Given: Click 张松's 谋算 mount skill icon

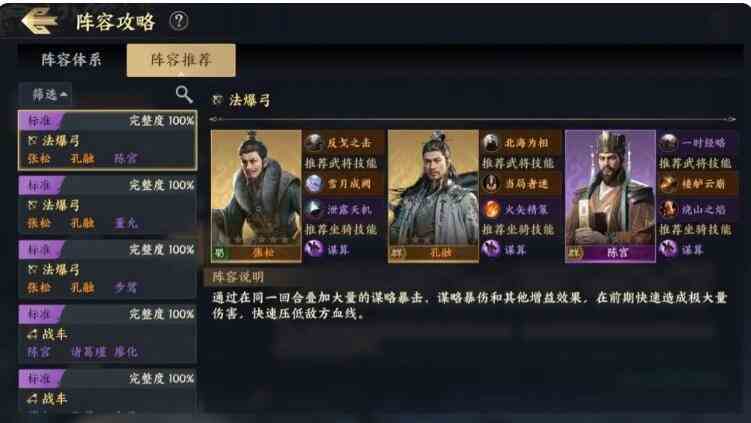Looking at the screenshot, I should click(314, 249).
